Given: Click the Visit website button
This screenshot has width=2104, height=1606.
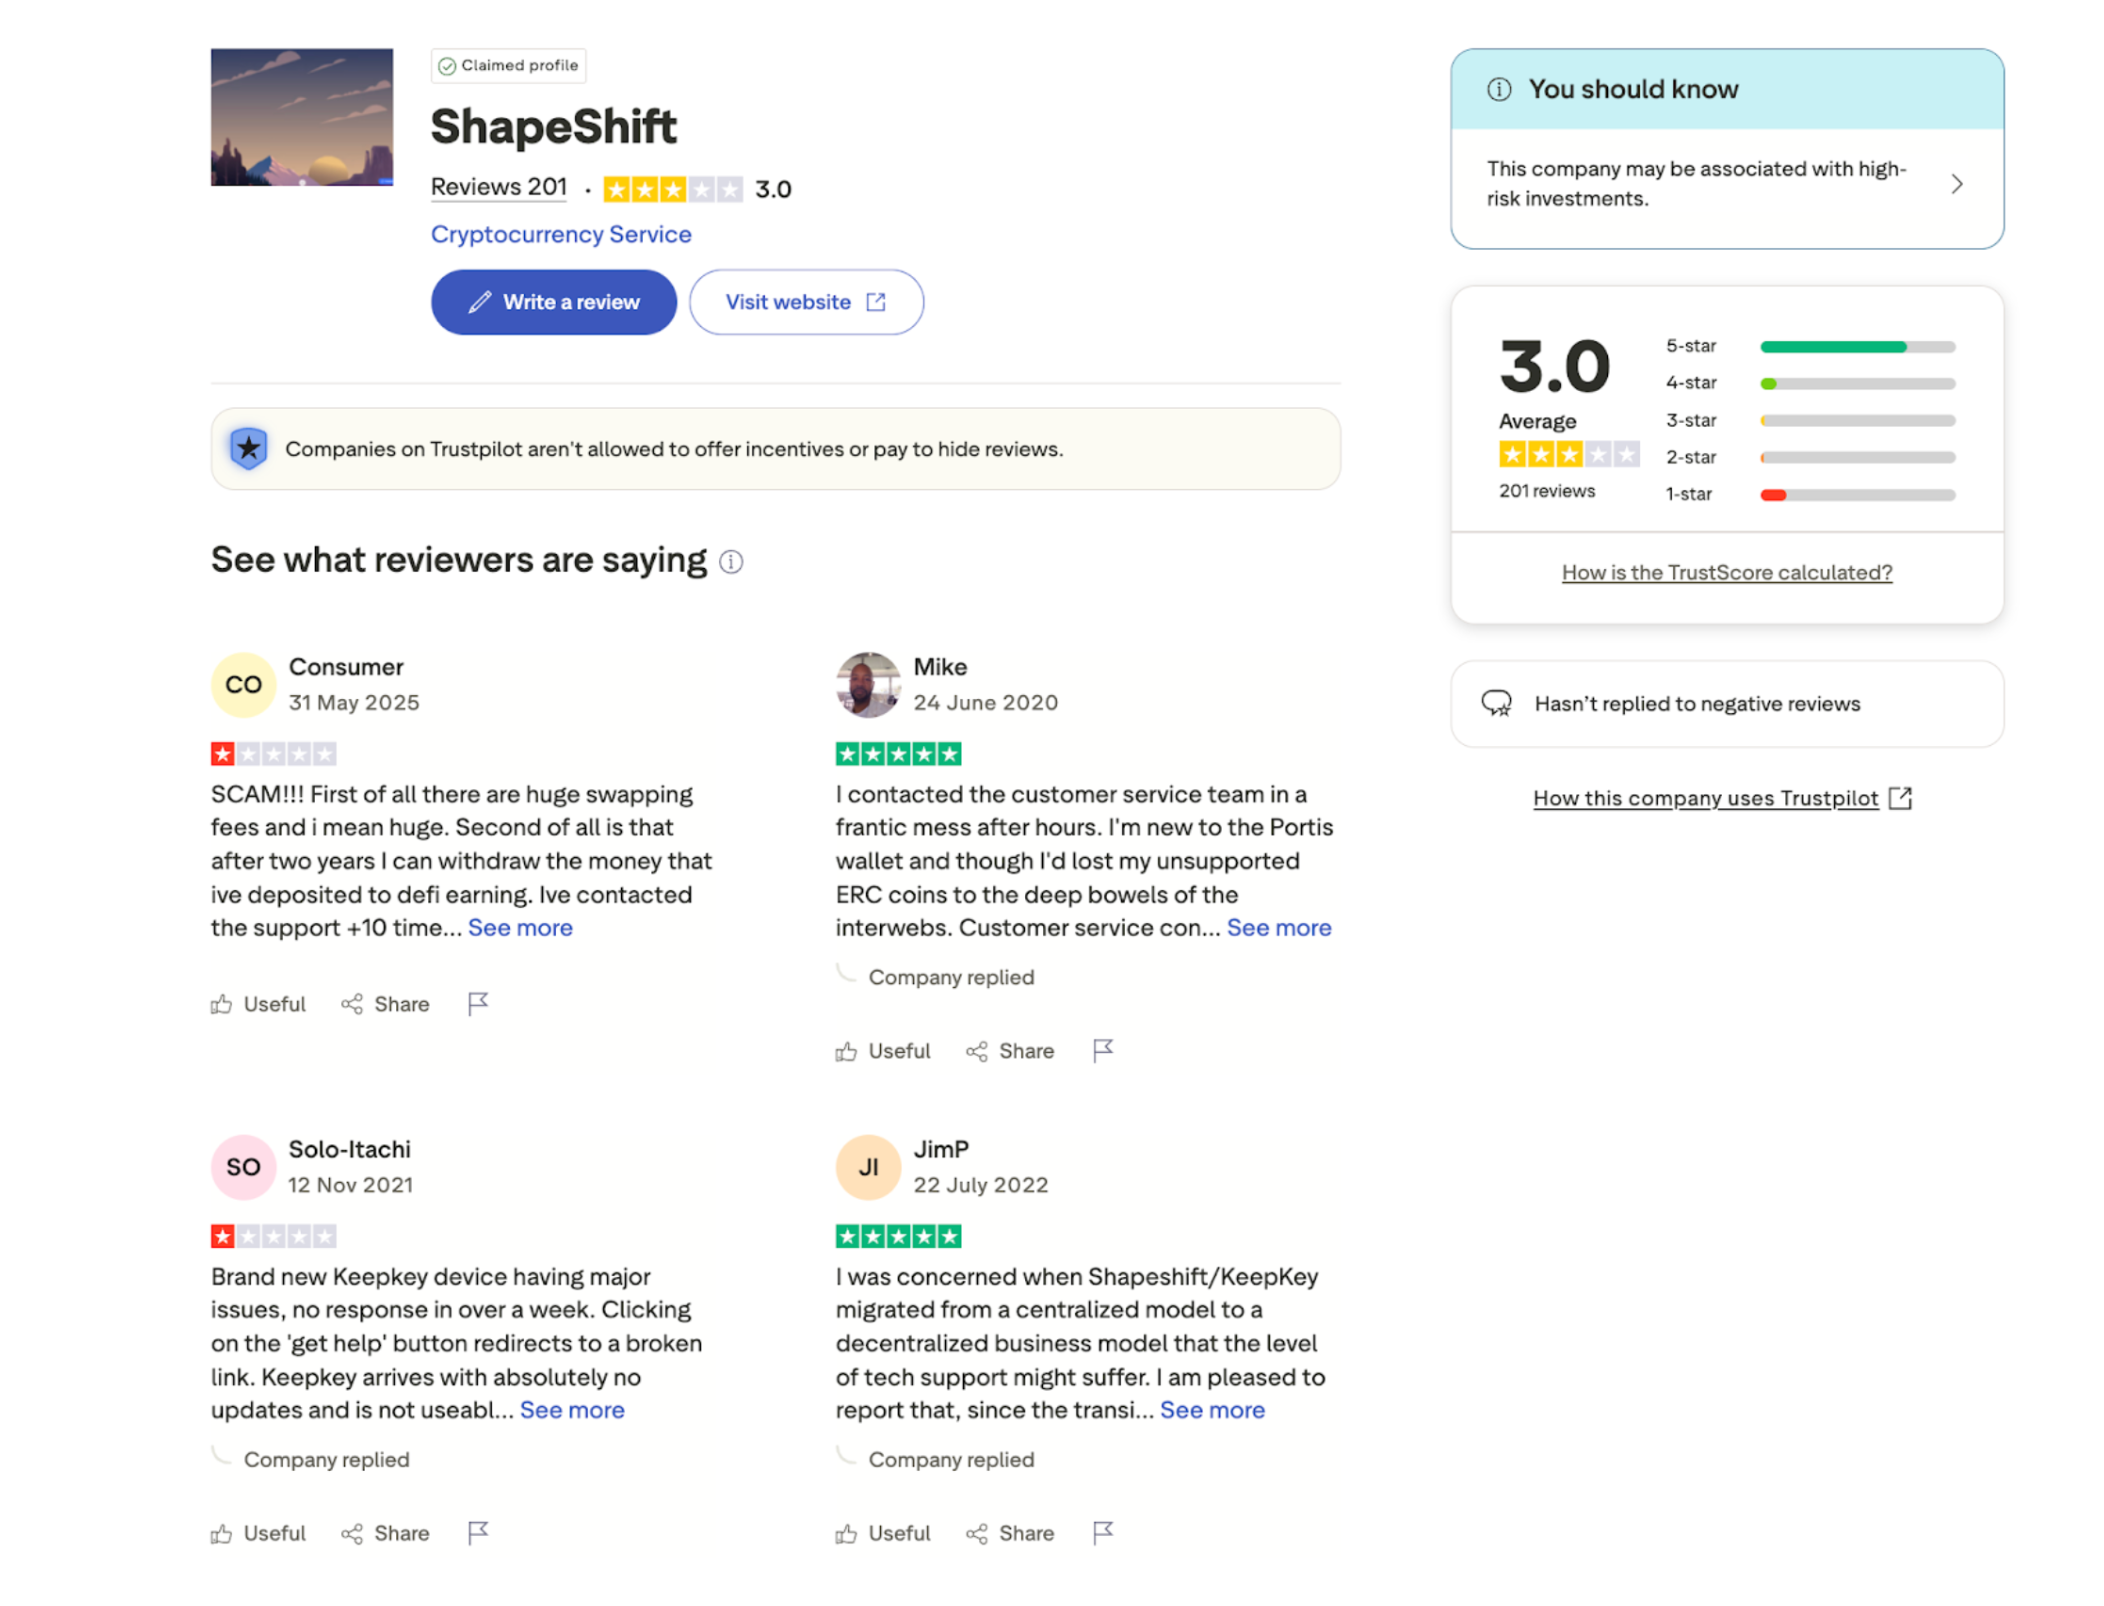Looking at the screenshot, I should [x=806, y=302].
